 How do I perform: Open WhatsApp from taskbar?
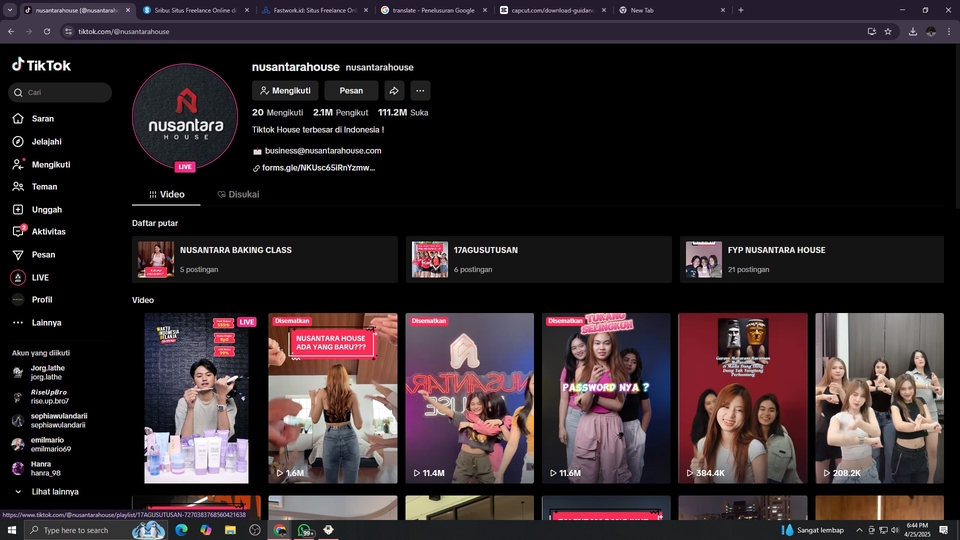point(304,530)
